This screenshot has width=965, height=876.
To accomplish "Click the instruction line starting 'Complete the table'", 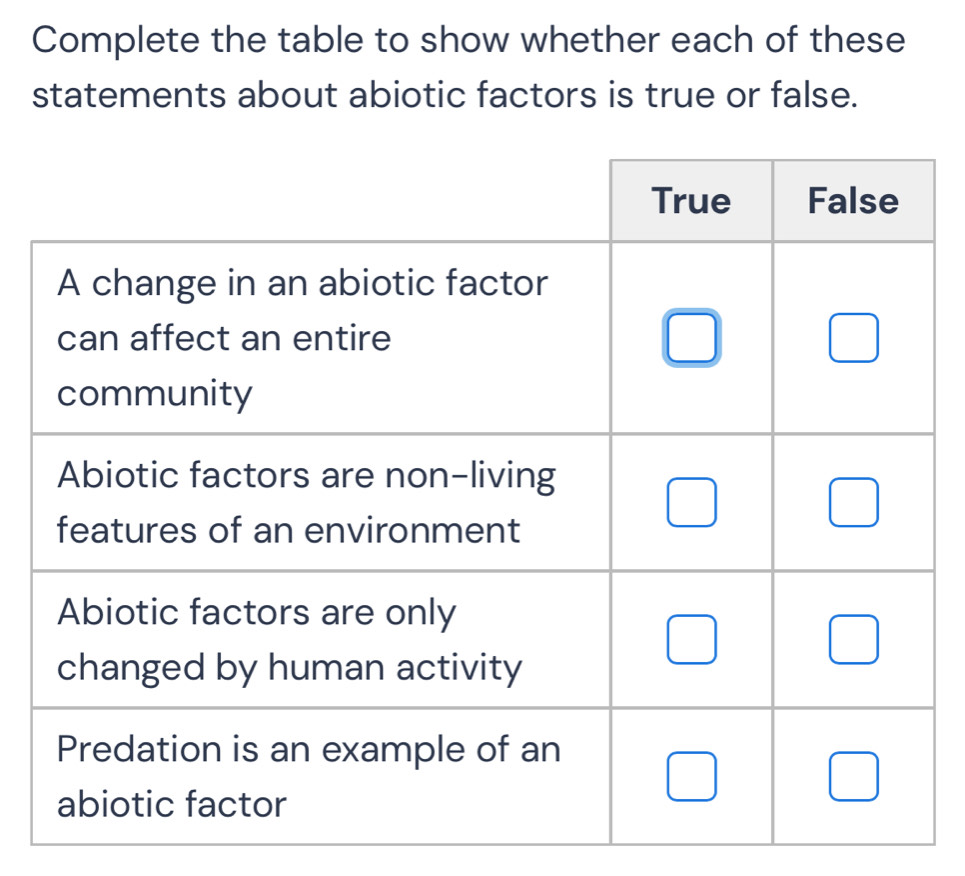I will pyautogui.click(x=468, y=41).
